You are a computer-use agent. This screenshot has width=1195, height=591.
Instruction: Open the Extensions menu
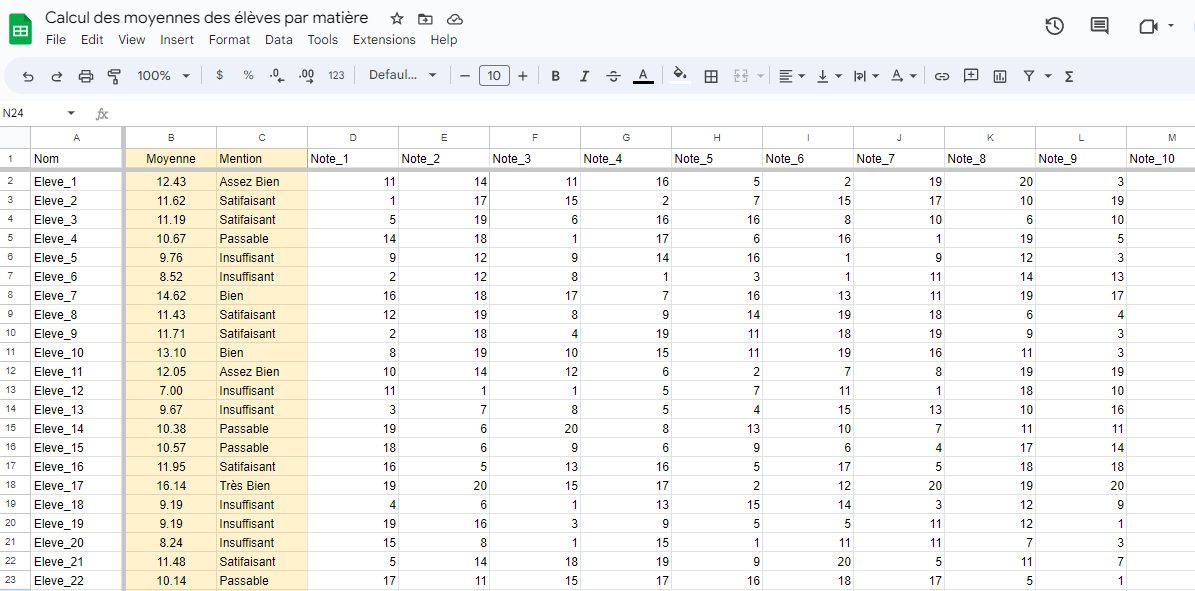(384, 40)
